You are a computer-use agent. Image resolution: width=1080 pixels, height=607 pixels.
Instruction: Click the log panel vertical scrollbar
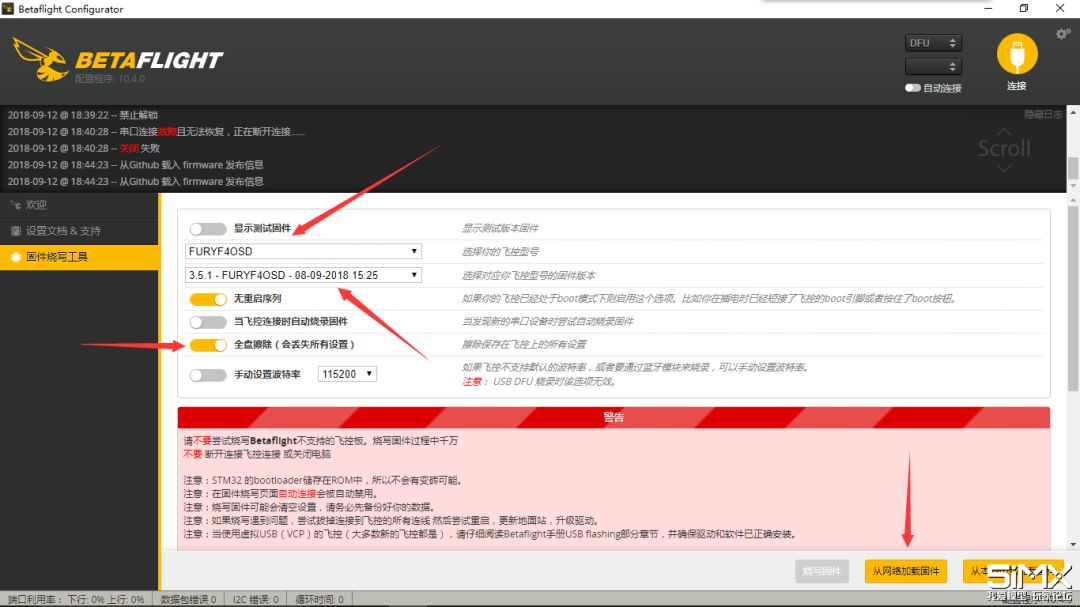click(x=1072, y=168)
